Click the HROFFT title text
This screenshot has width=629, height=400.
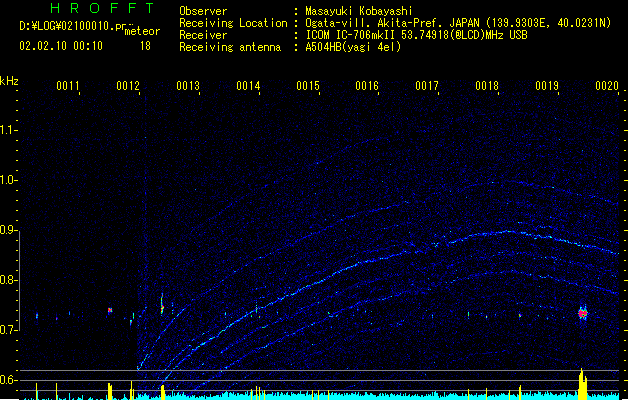tap(102, 8)
